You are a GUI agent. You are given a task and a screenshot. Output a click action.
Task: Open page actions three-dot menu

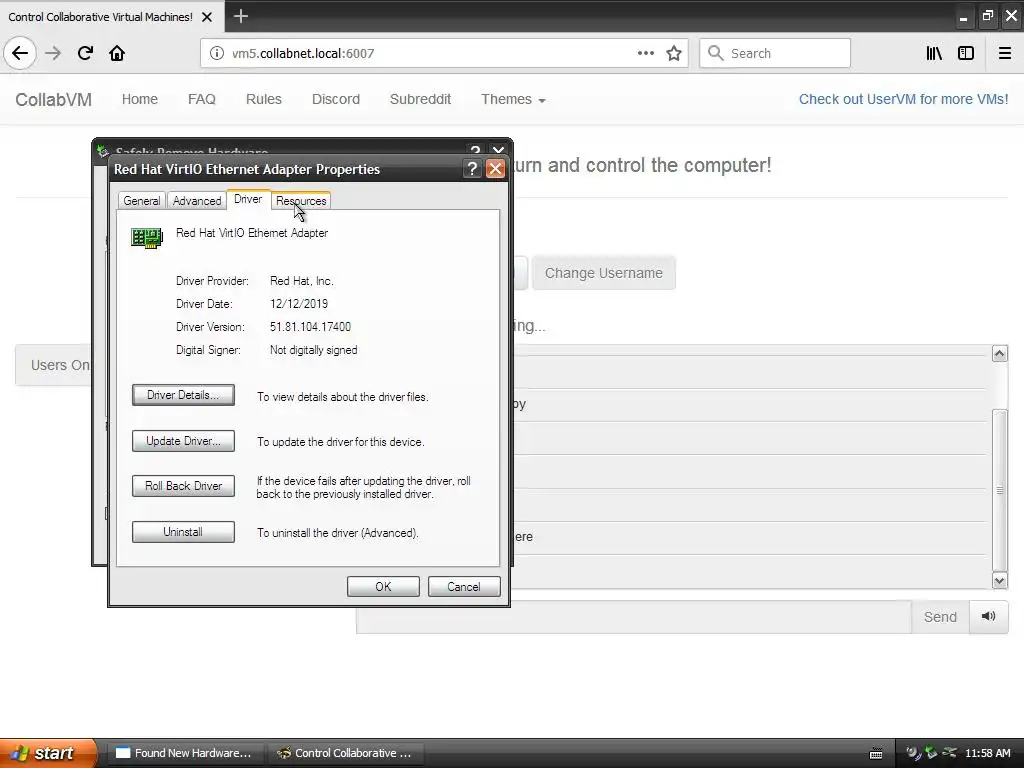point(645,53)
